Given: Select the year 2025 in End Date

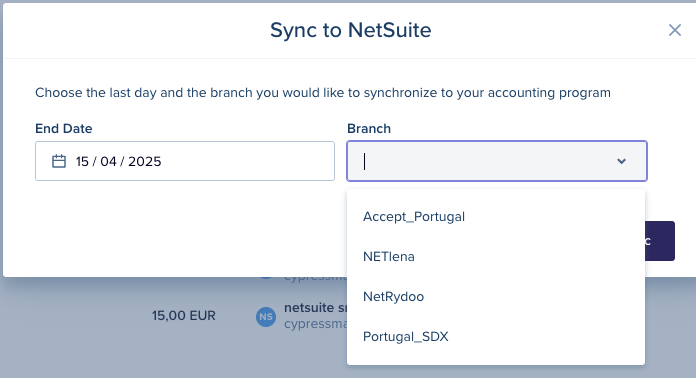Looking at the screenshot, I should [145, 161].
